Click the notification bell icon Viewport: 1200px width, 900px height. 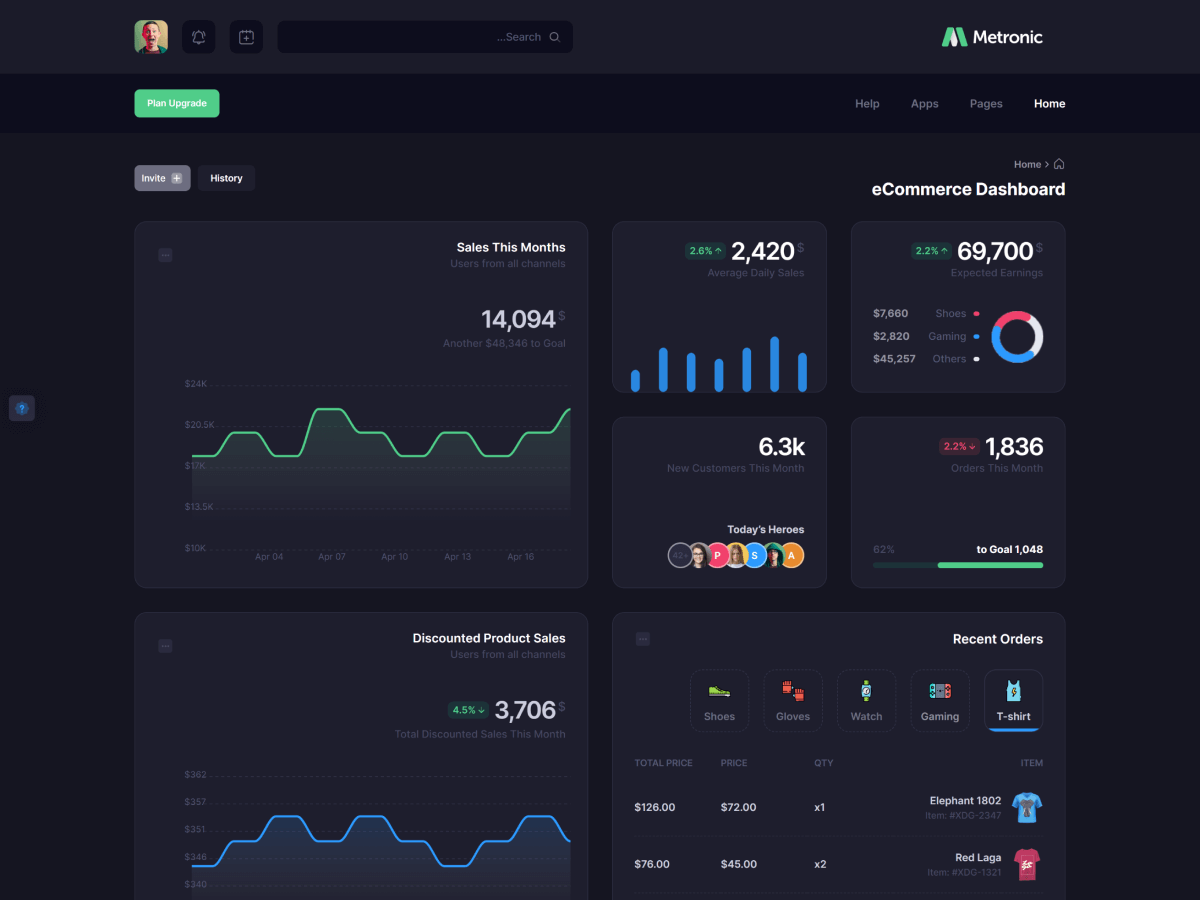(x=199, y=37)
